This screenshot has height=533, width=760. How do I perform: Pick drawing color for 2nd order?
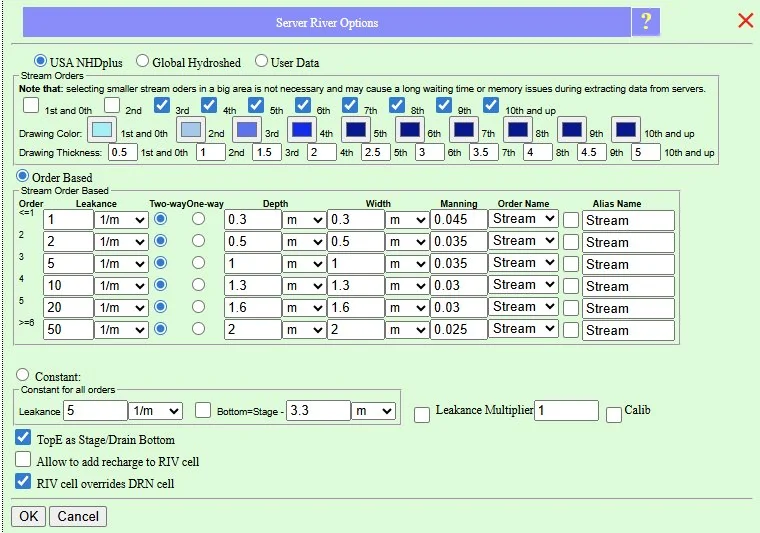tap(190, 130)
